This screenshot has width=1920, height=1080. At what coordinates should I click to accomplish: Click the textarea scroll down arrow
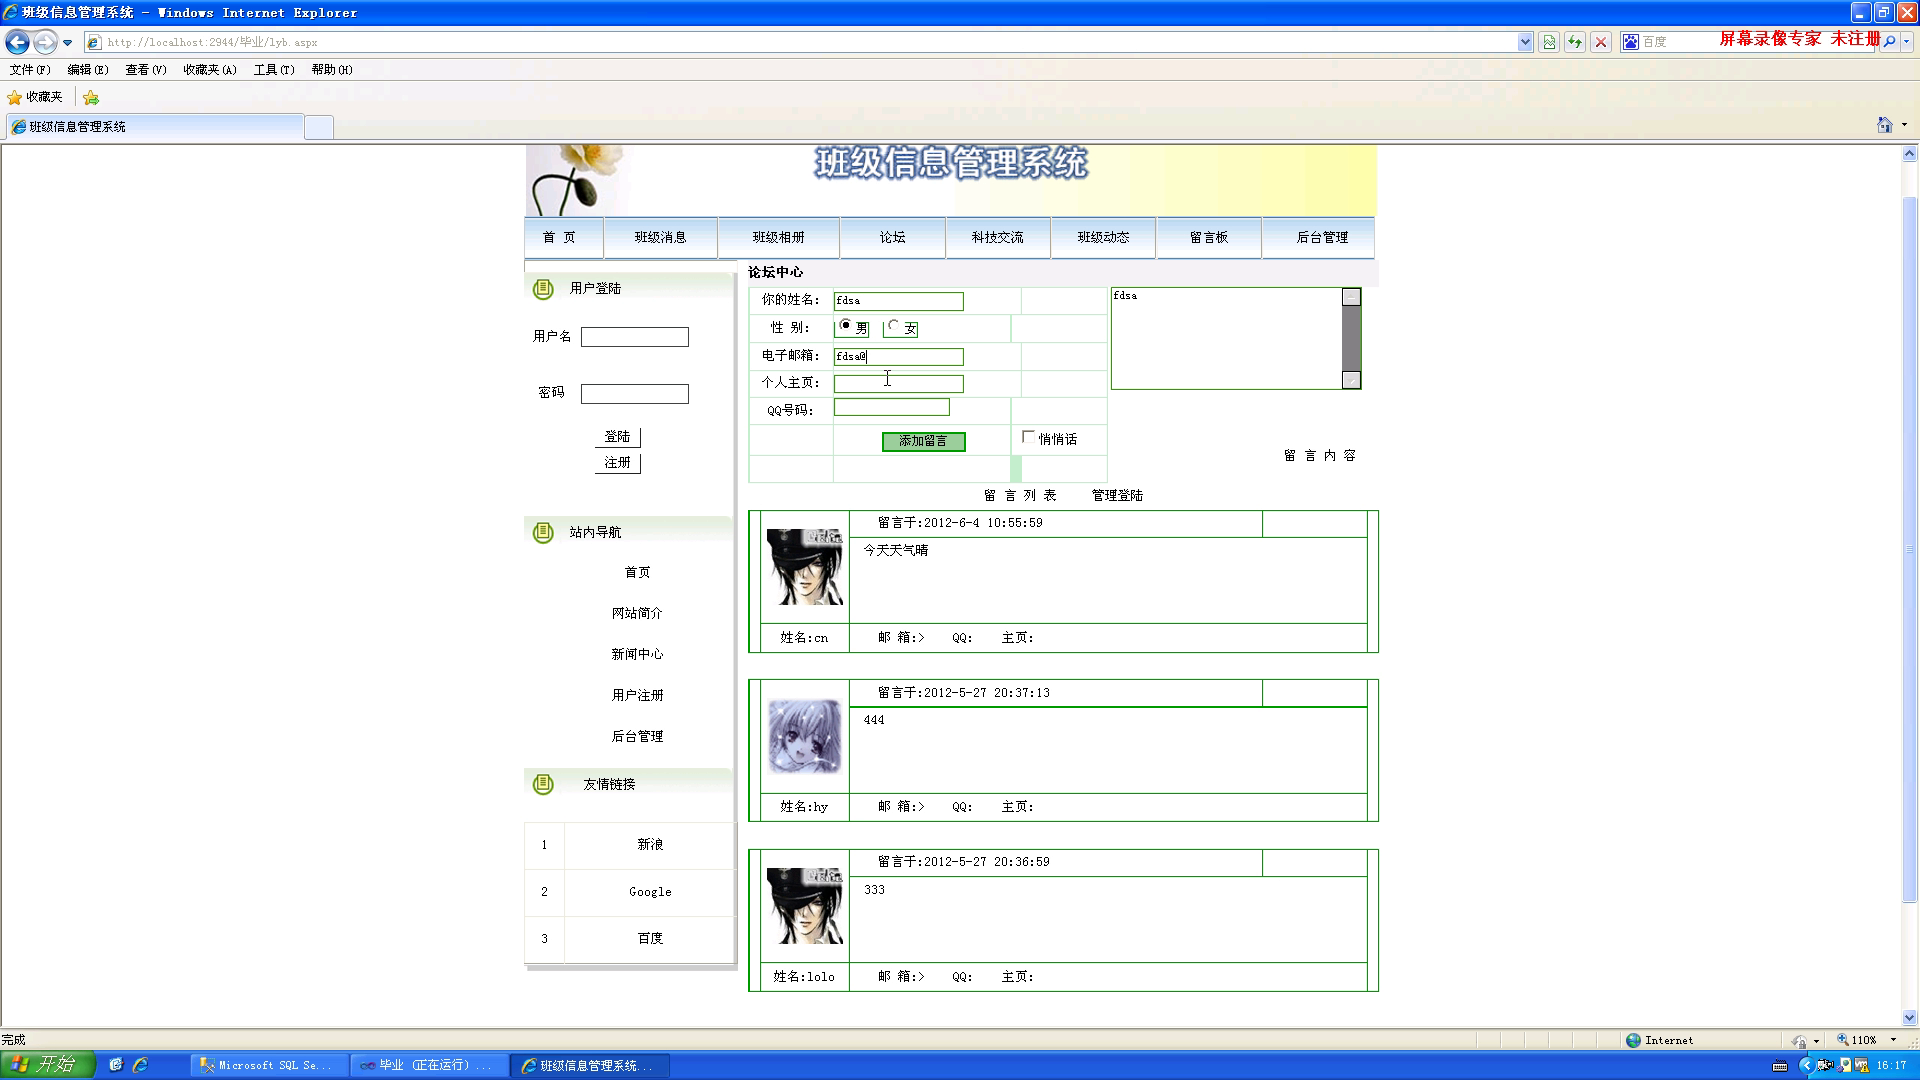point(1351,380)
